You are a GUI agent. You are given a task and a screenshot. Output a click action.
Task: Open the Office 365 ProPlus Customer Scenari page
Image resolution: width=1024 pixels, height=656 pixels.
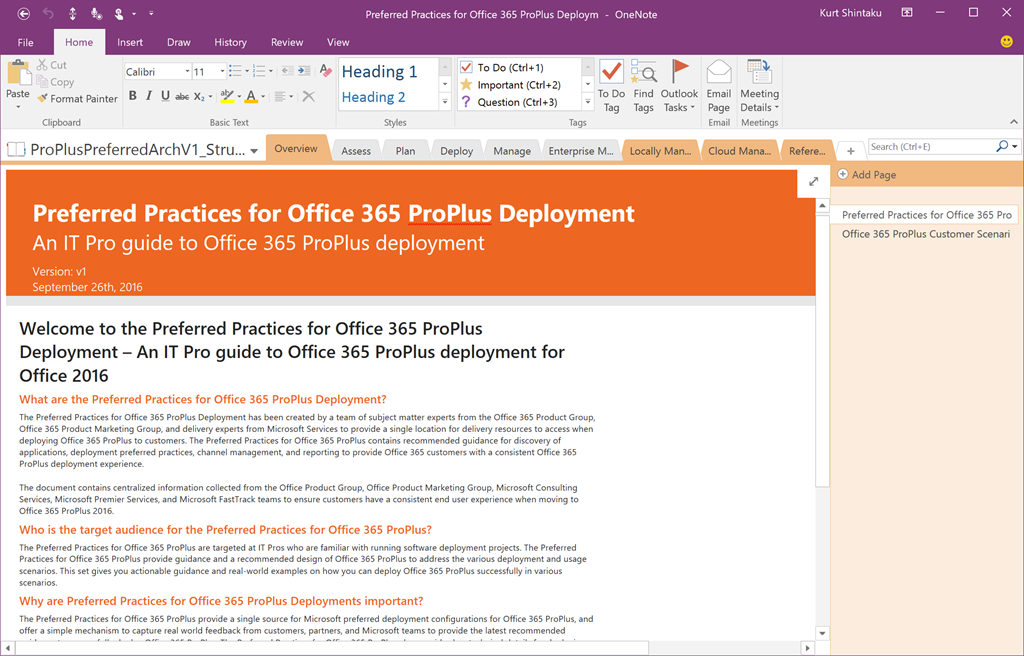(925, 234)
